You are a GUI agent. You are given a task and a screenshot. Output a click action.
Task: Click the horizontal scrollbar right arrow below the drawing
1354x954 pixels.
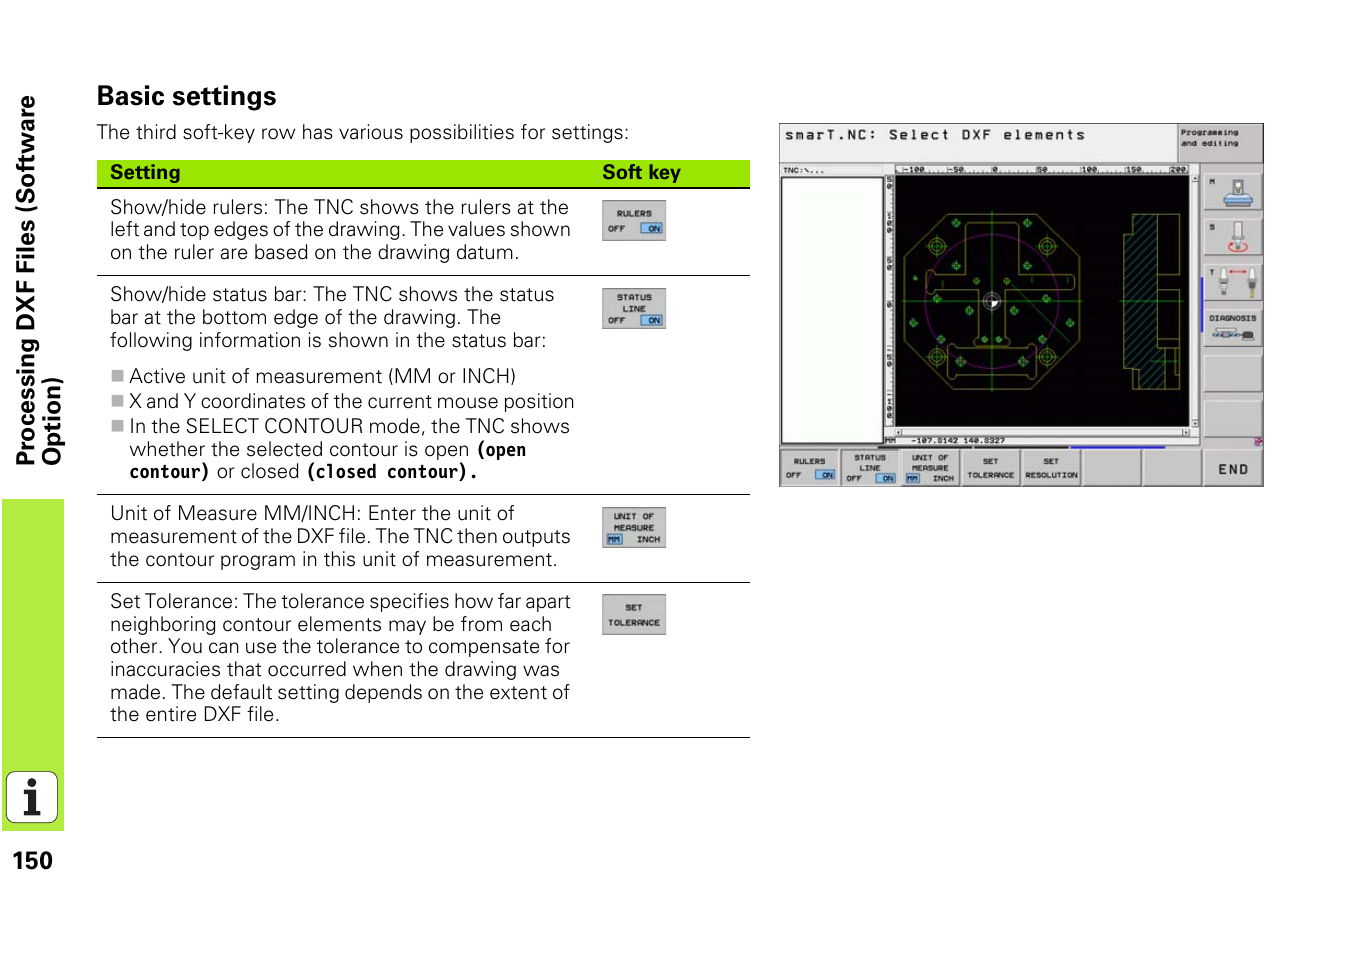tap(1185, 433)
